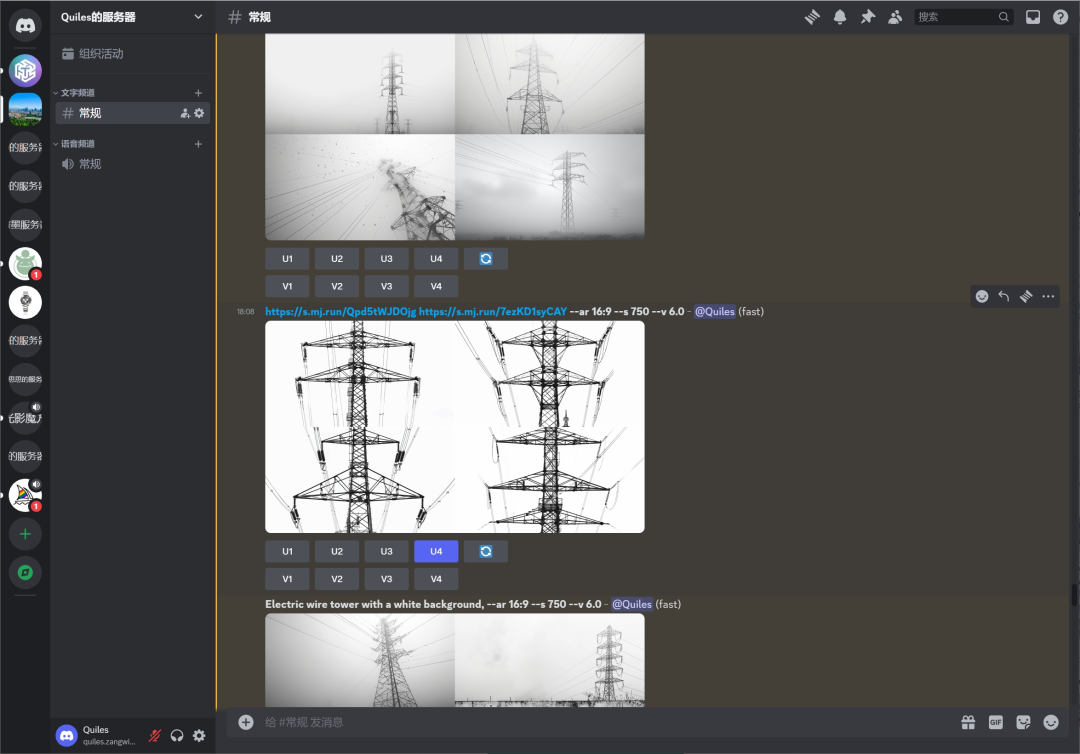Viewport: 1080px width, 754px height.
Task: Open emoji picker in message bar
Action: point(1051,722)
